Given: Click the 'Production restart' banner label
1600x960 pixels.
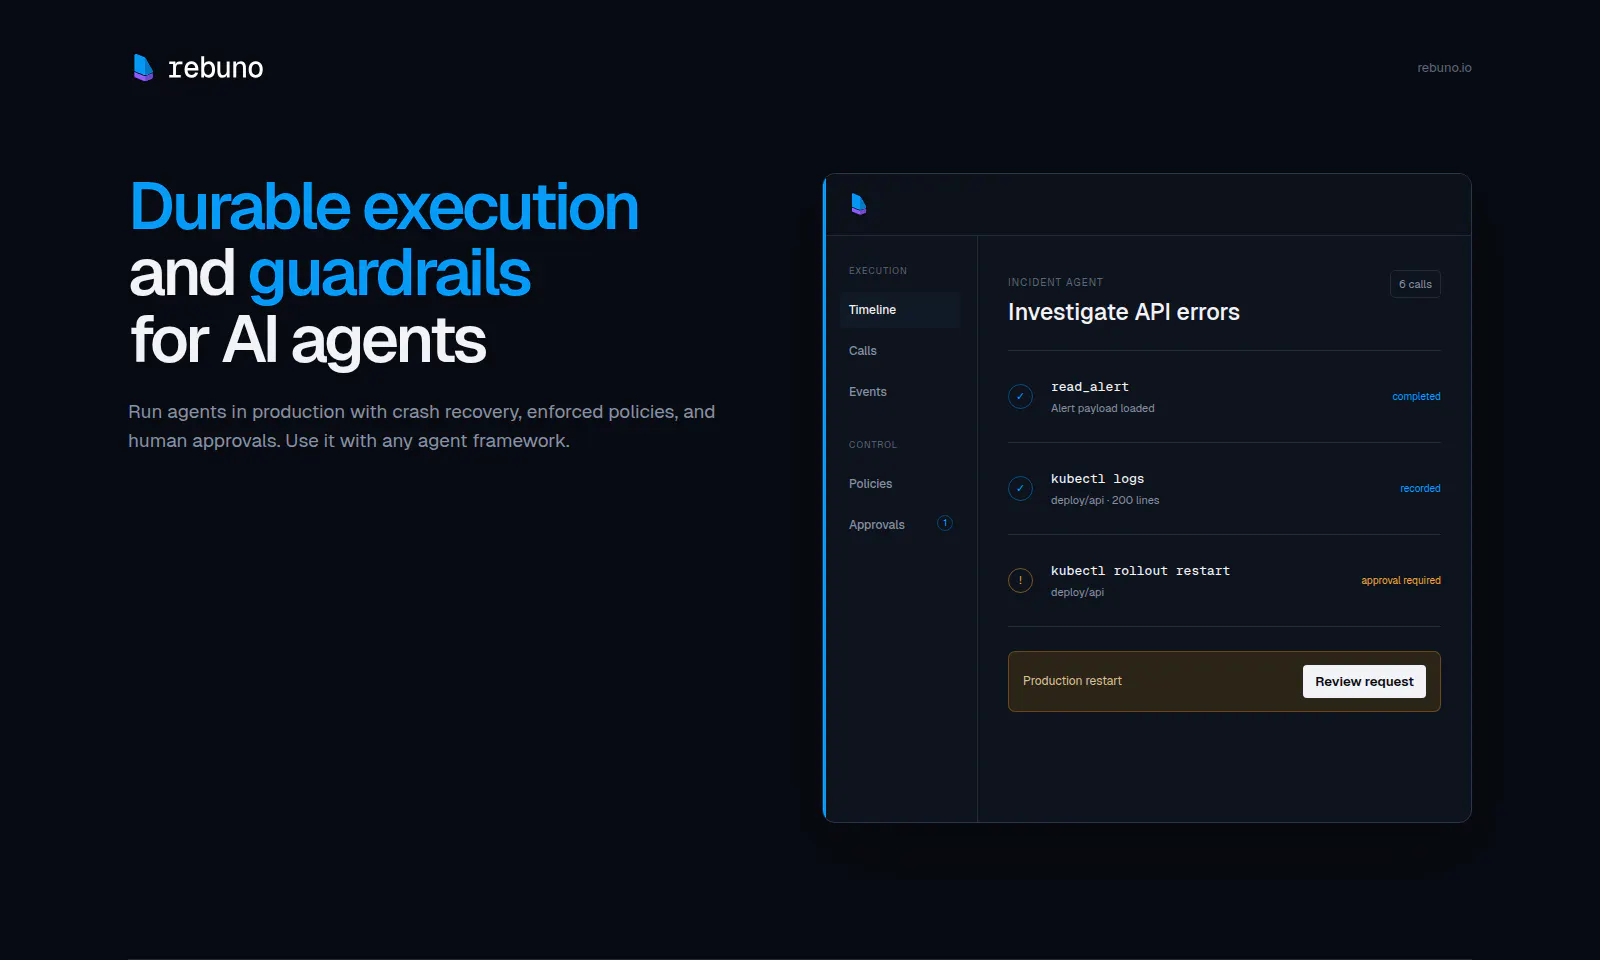Looking at the screenshot, I should pyautogui.click(x=1072, y=681).
